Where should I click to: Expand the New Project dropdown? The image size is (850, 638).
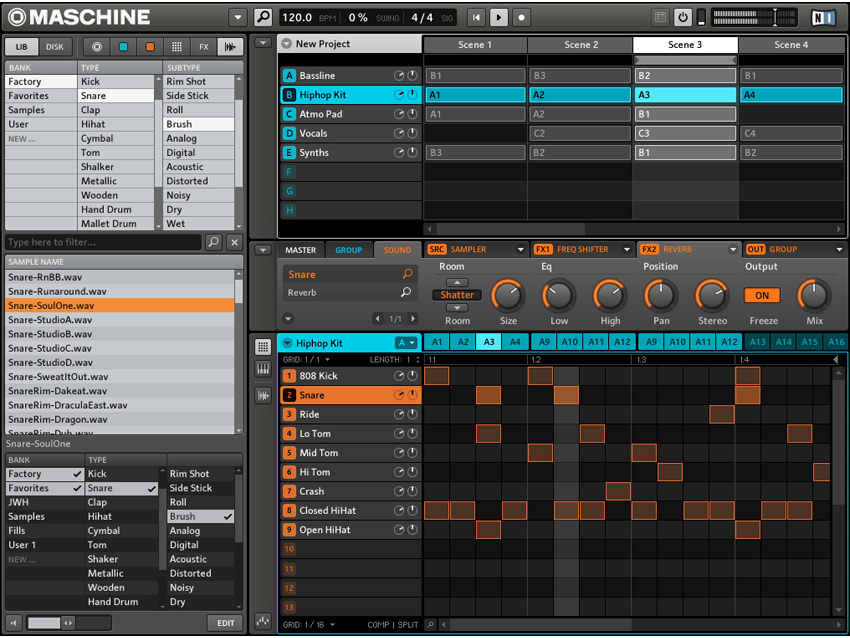pos(287,44)
